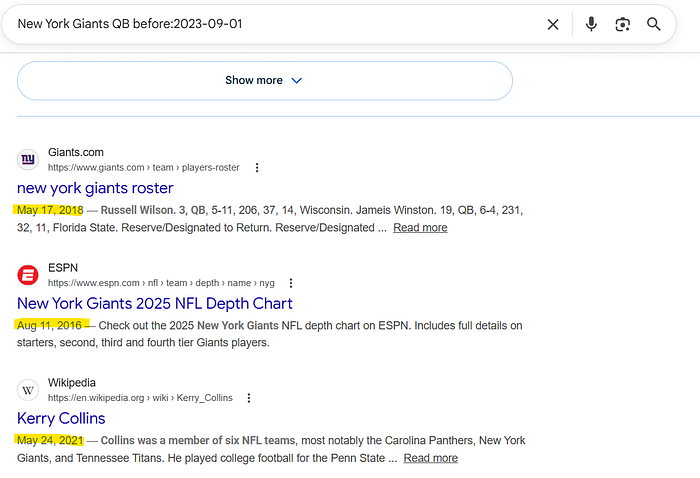Click the Giants.com site name
The height and width of the screenshot is (478, 700).
tap(76, 153)
